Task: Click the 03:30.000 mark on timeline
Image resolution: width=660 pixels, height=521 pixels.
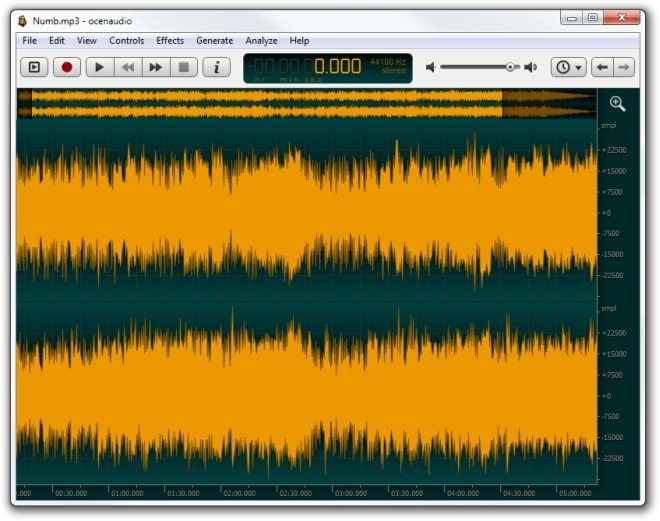Action: click(x=407, y=493)
